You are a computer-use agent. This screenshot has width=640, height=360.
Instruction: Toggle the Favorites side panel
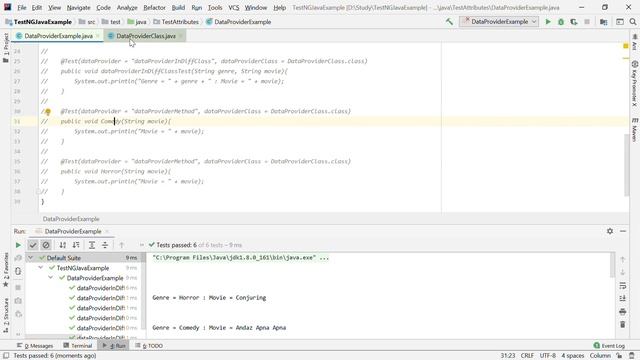[x=6, y=269]
